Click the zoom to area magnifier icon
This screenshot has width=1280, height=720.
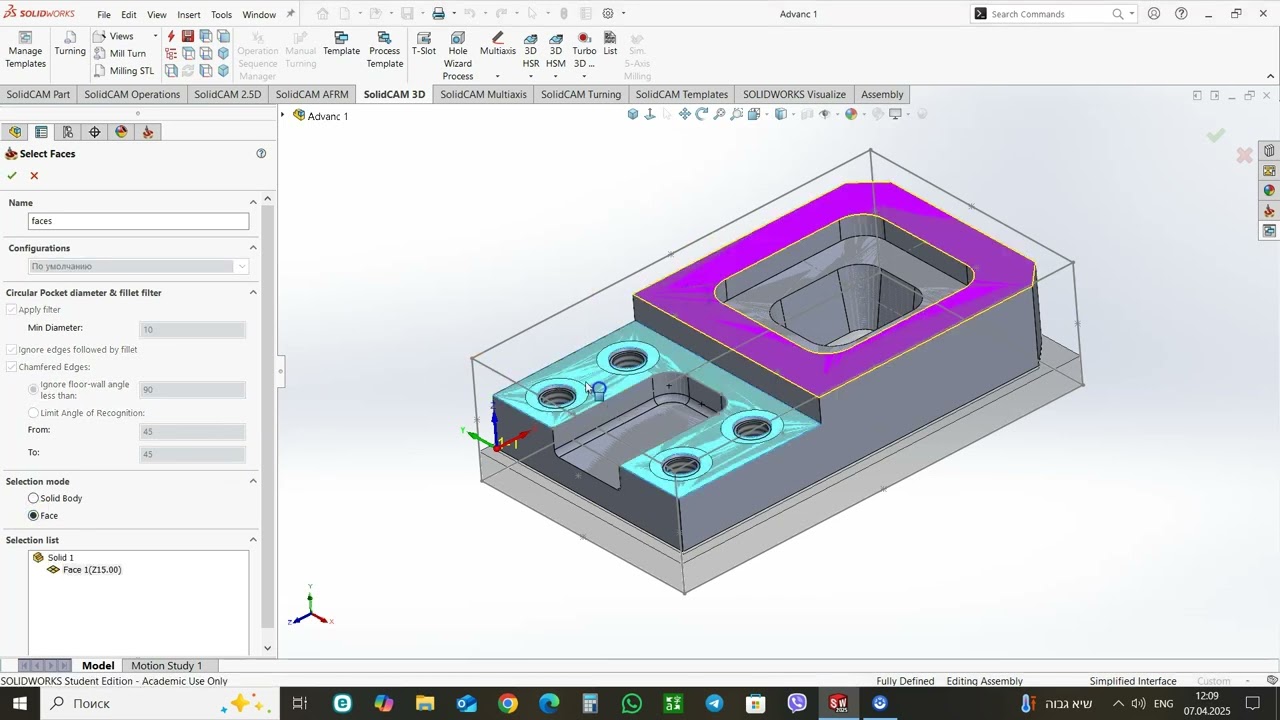[x=736, y=114]
